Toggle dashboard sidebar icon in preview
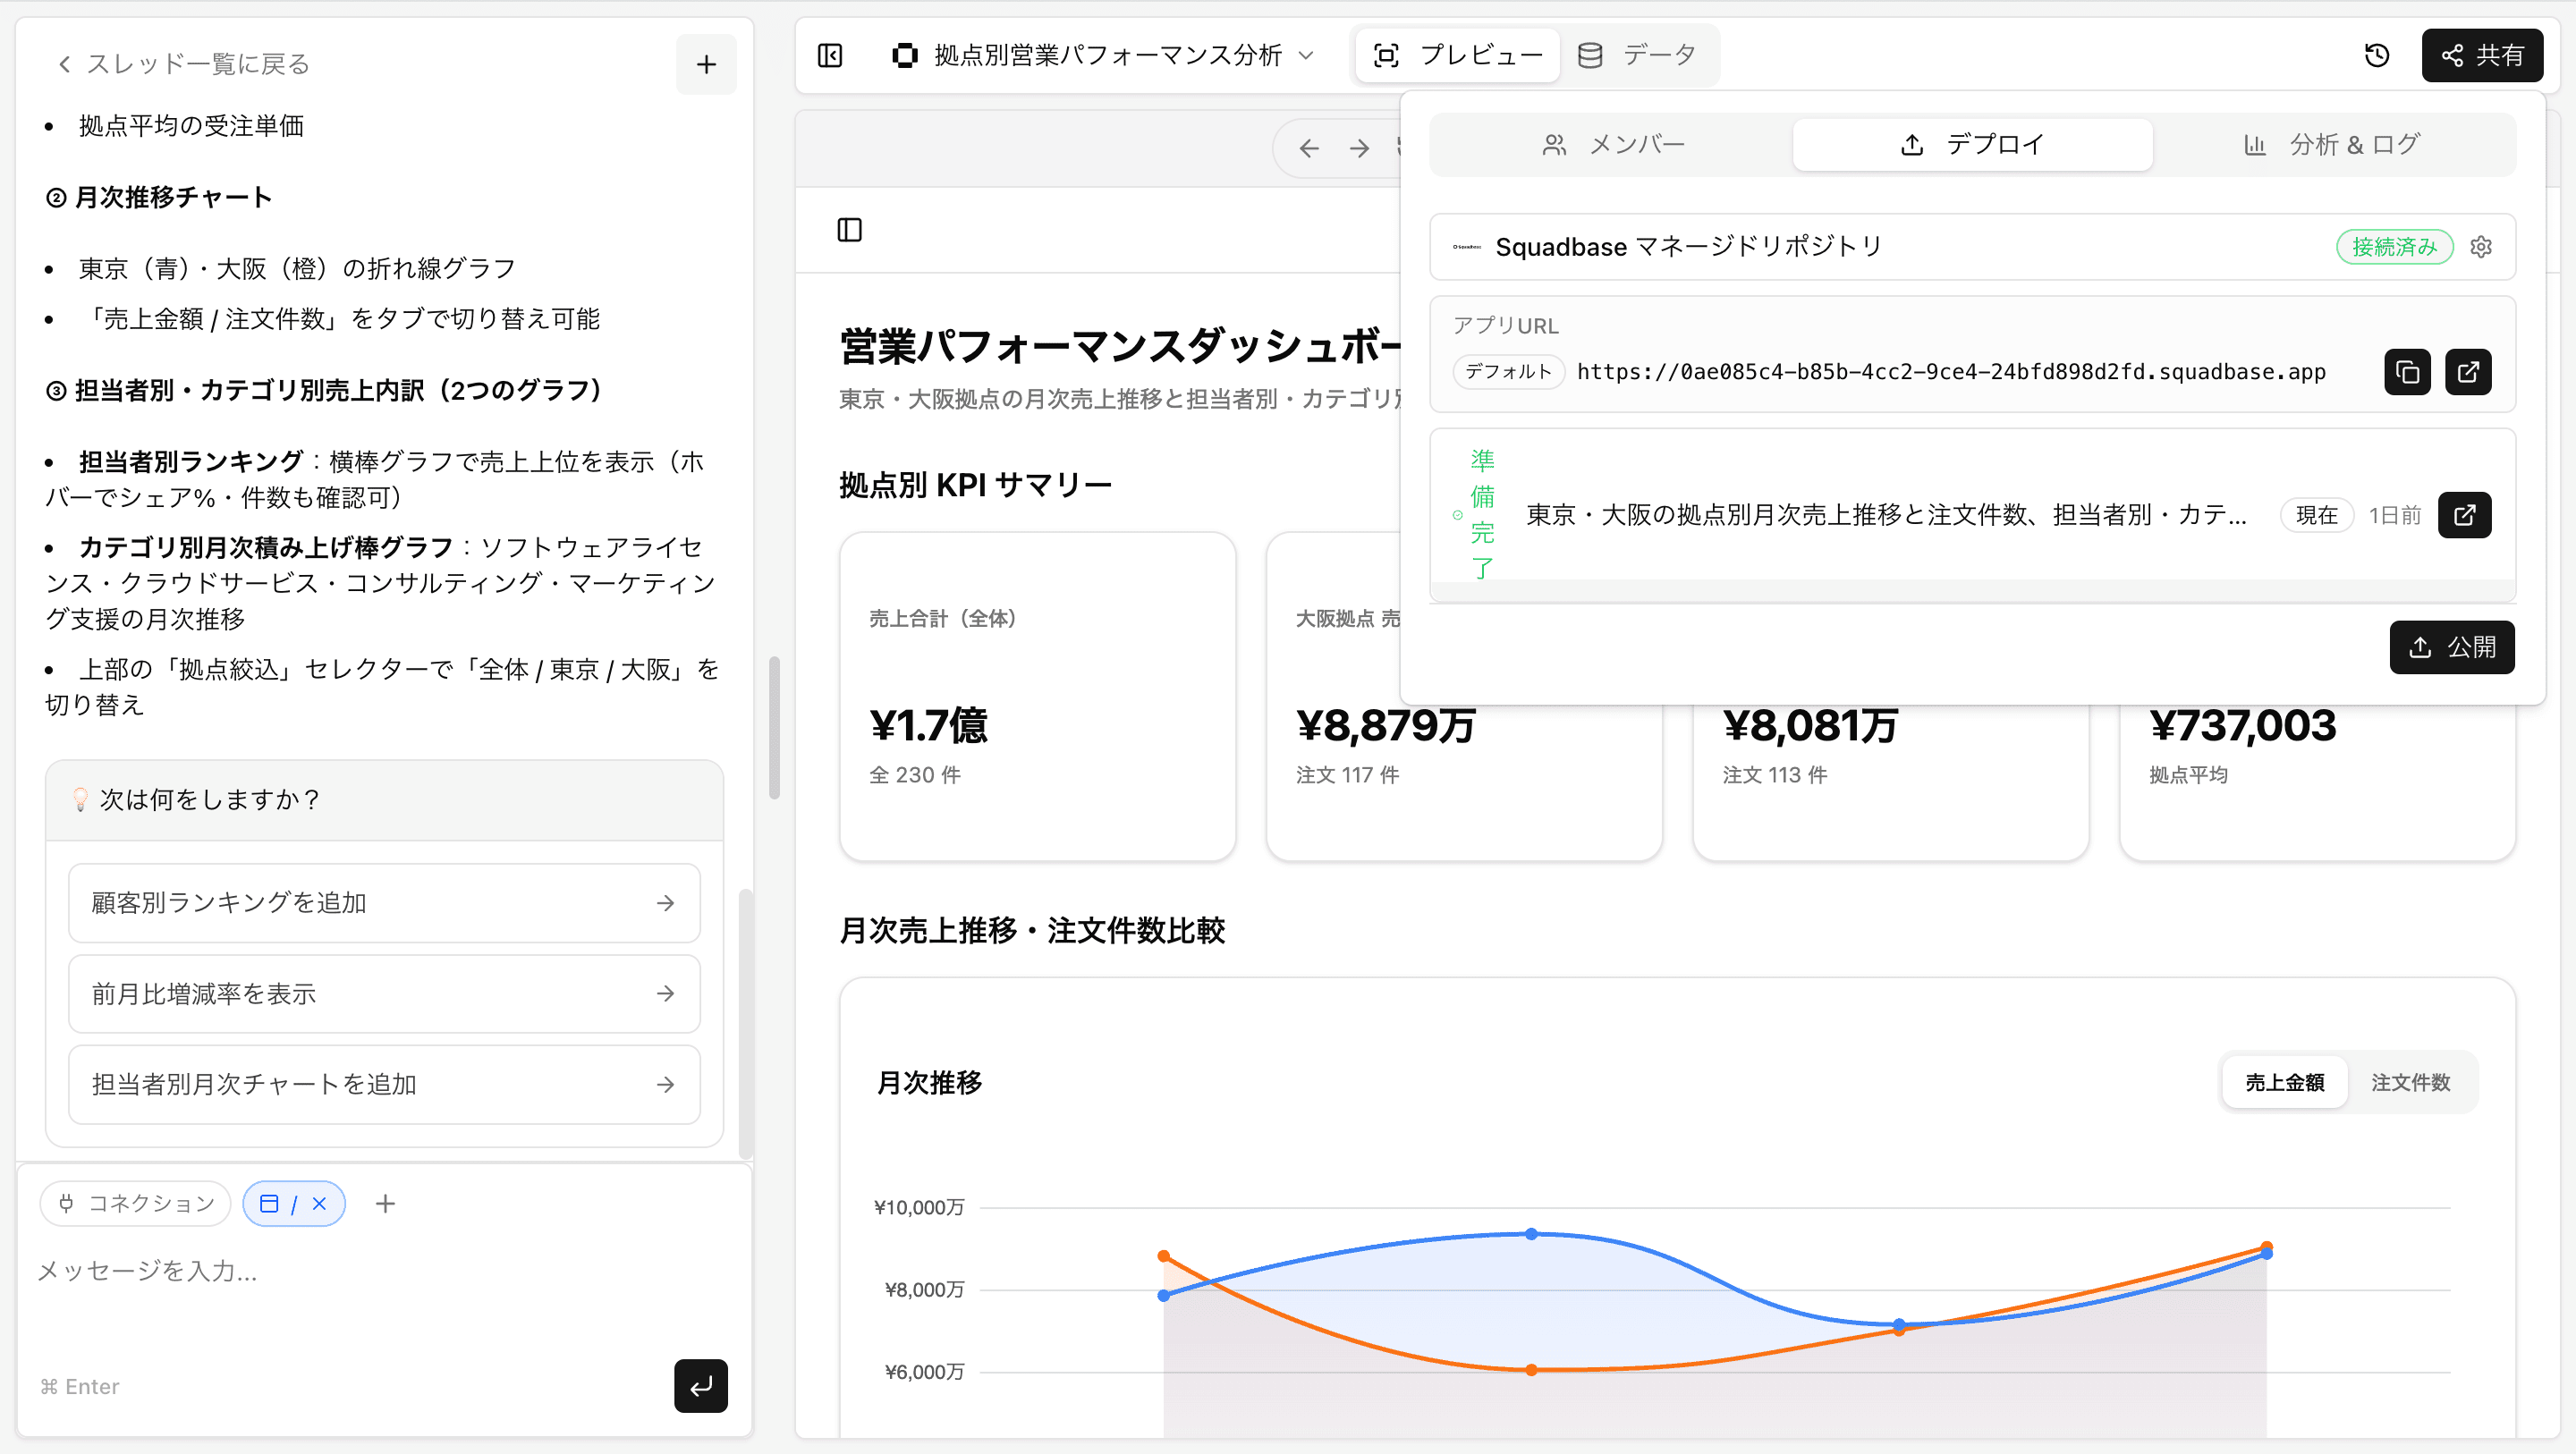Screen dimensions: 2576x1454 (849, 230)
